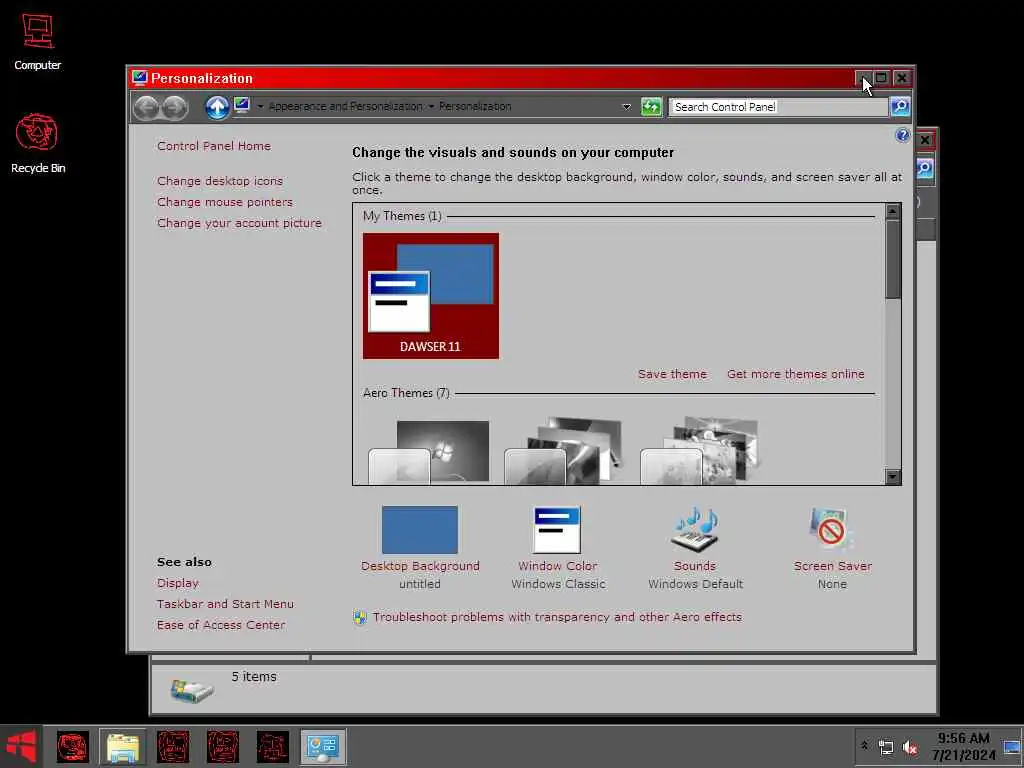Click the first red face taskbar icon

click(x=72, y=747)
